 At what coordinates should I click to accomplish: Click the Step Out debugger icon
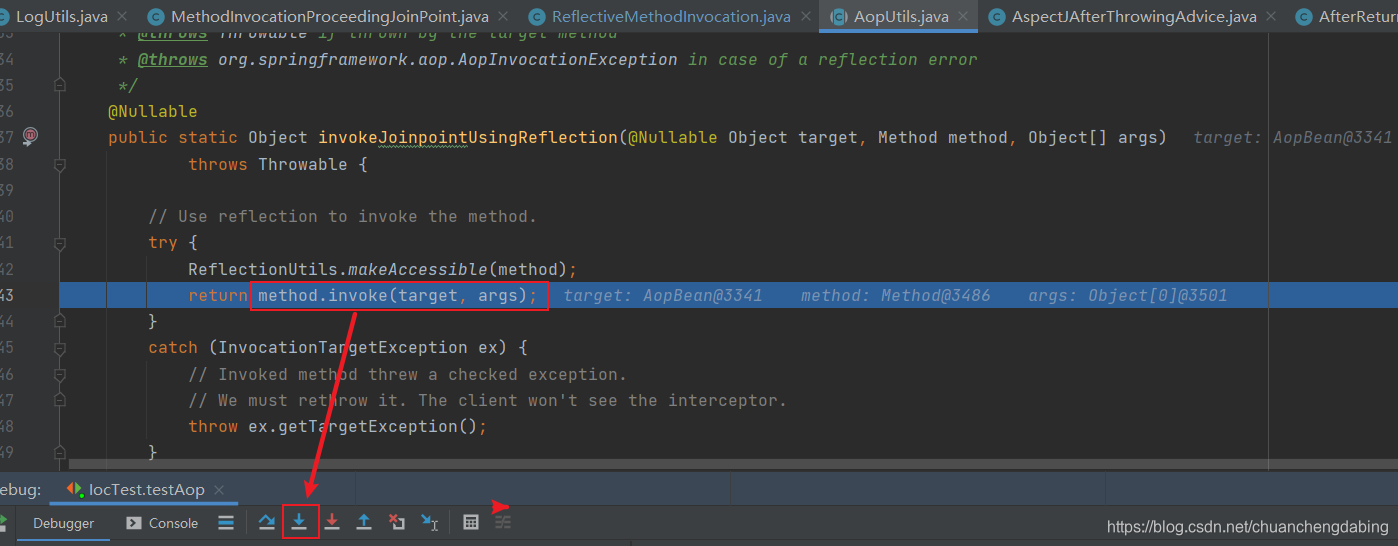[364, 522]
